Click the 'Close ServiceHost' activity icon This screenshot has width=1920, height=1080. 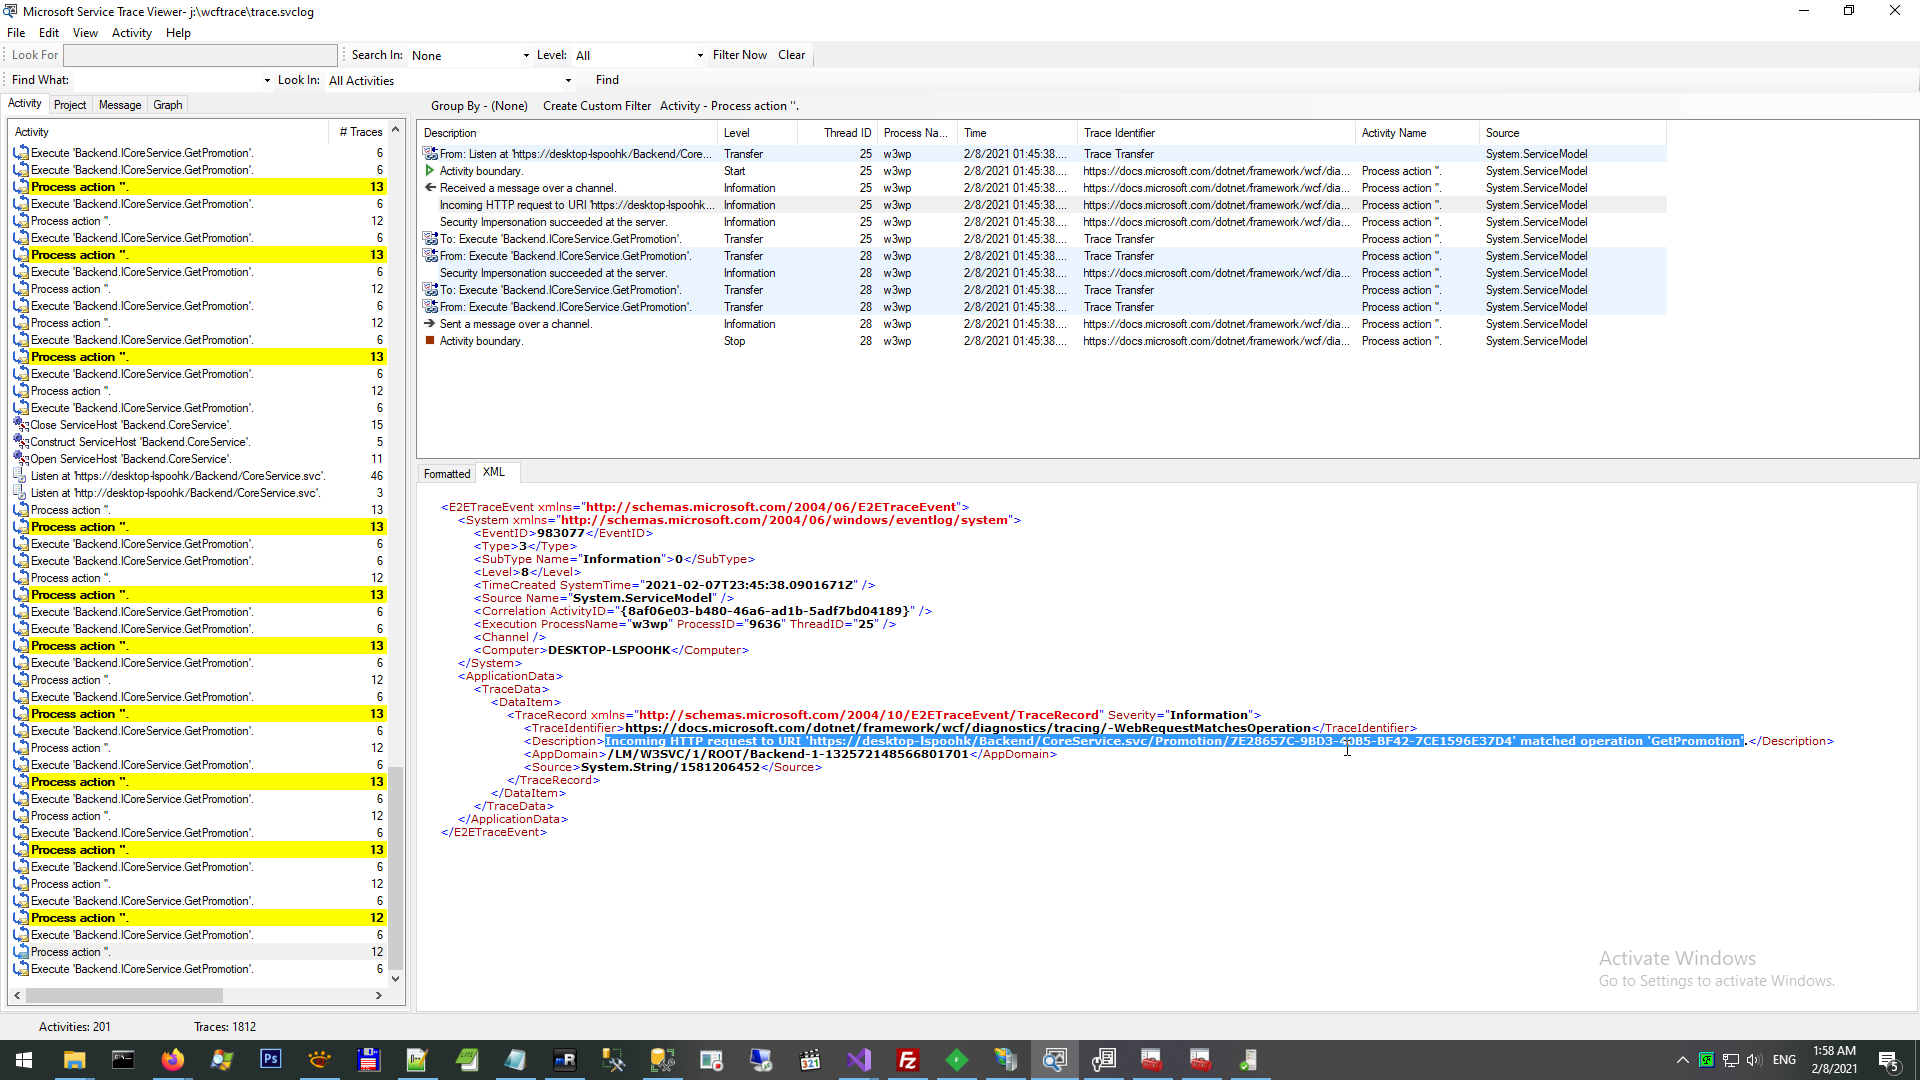click(x=20, y=425)
